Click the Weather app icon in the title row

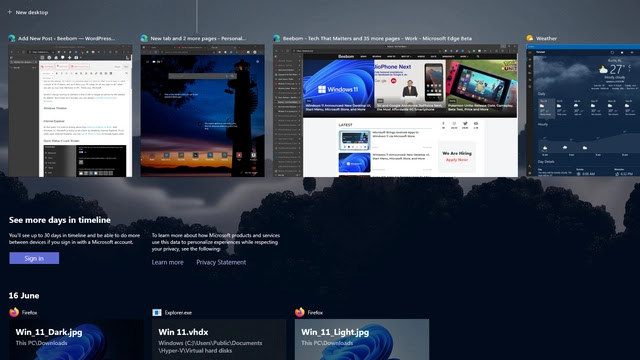[530, 38]
